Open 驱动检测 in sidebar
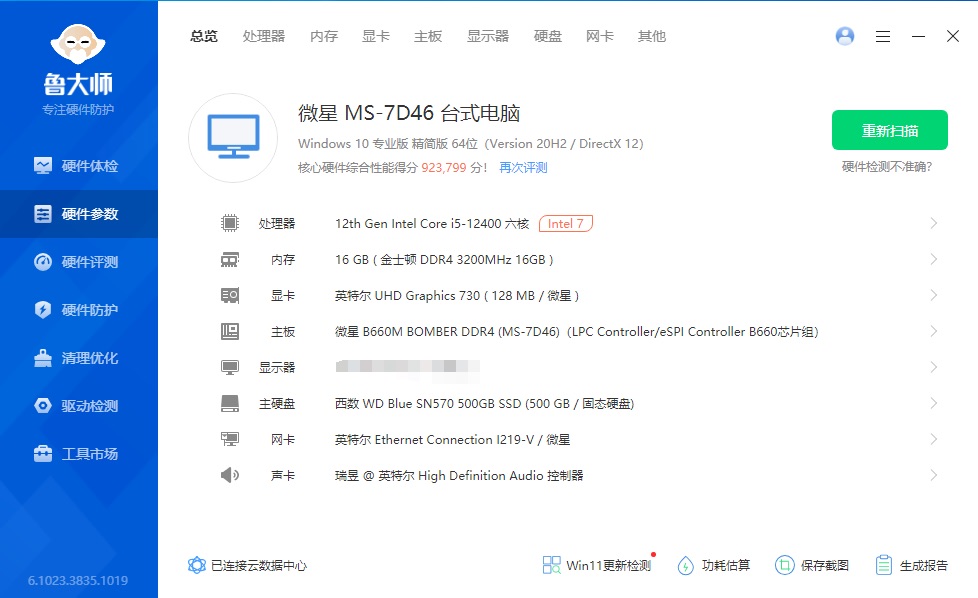This screenshot has width=978, height=598. 79,406
